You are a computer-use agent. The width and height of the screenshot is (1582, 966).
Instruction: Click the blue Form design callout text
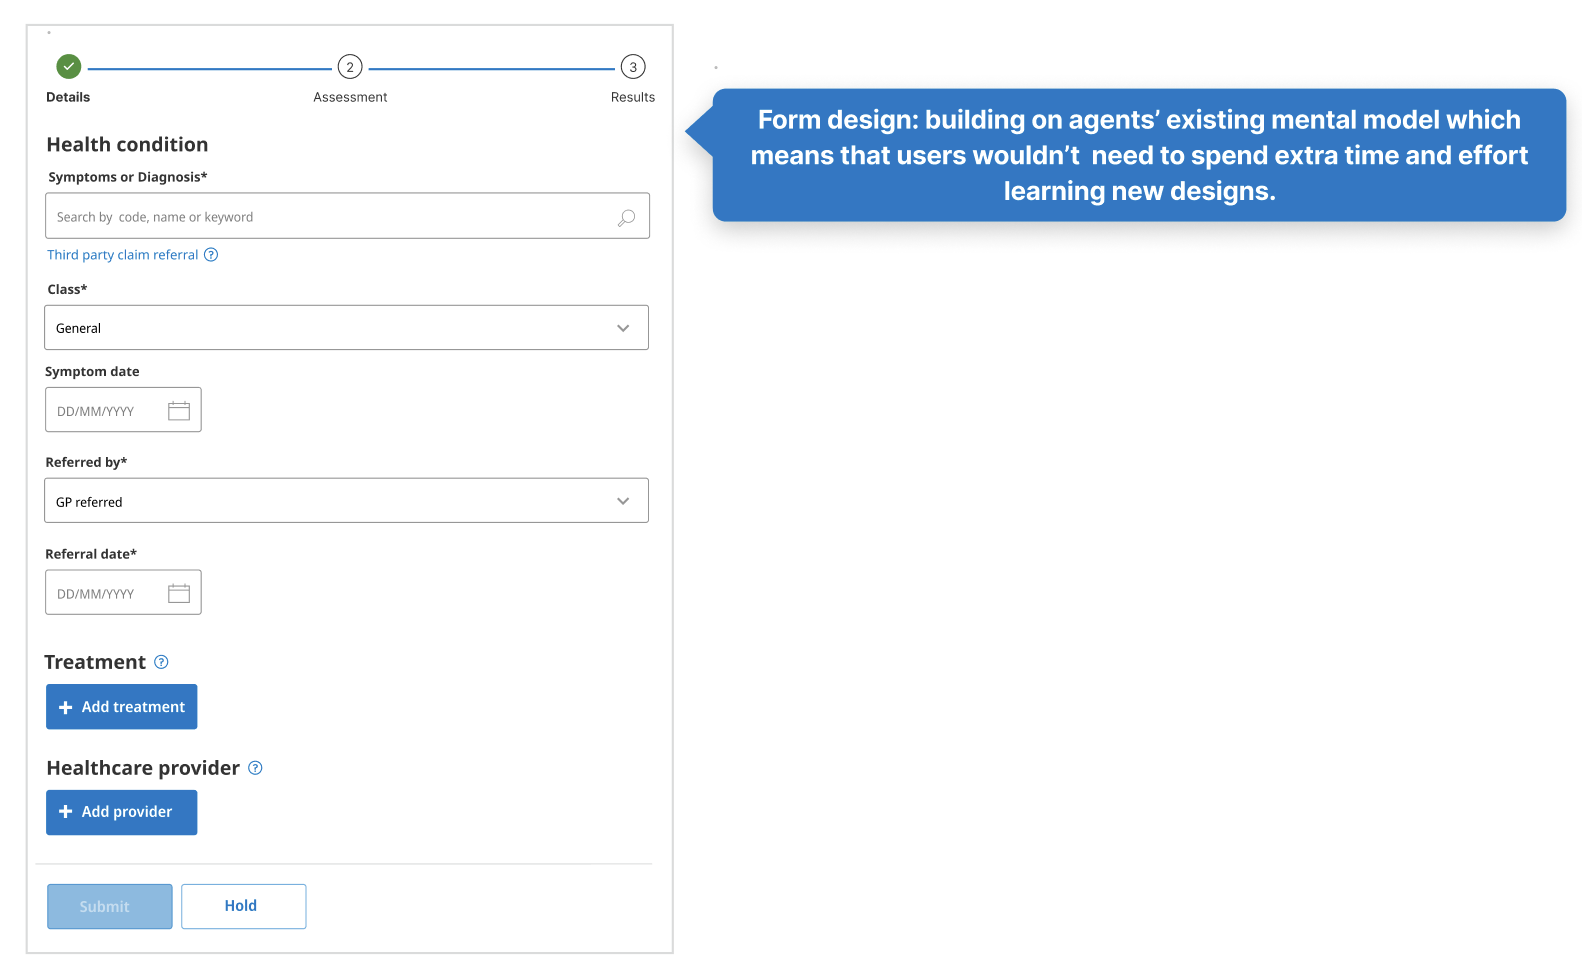coord(1139,155)
